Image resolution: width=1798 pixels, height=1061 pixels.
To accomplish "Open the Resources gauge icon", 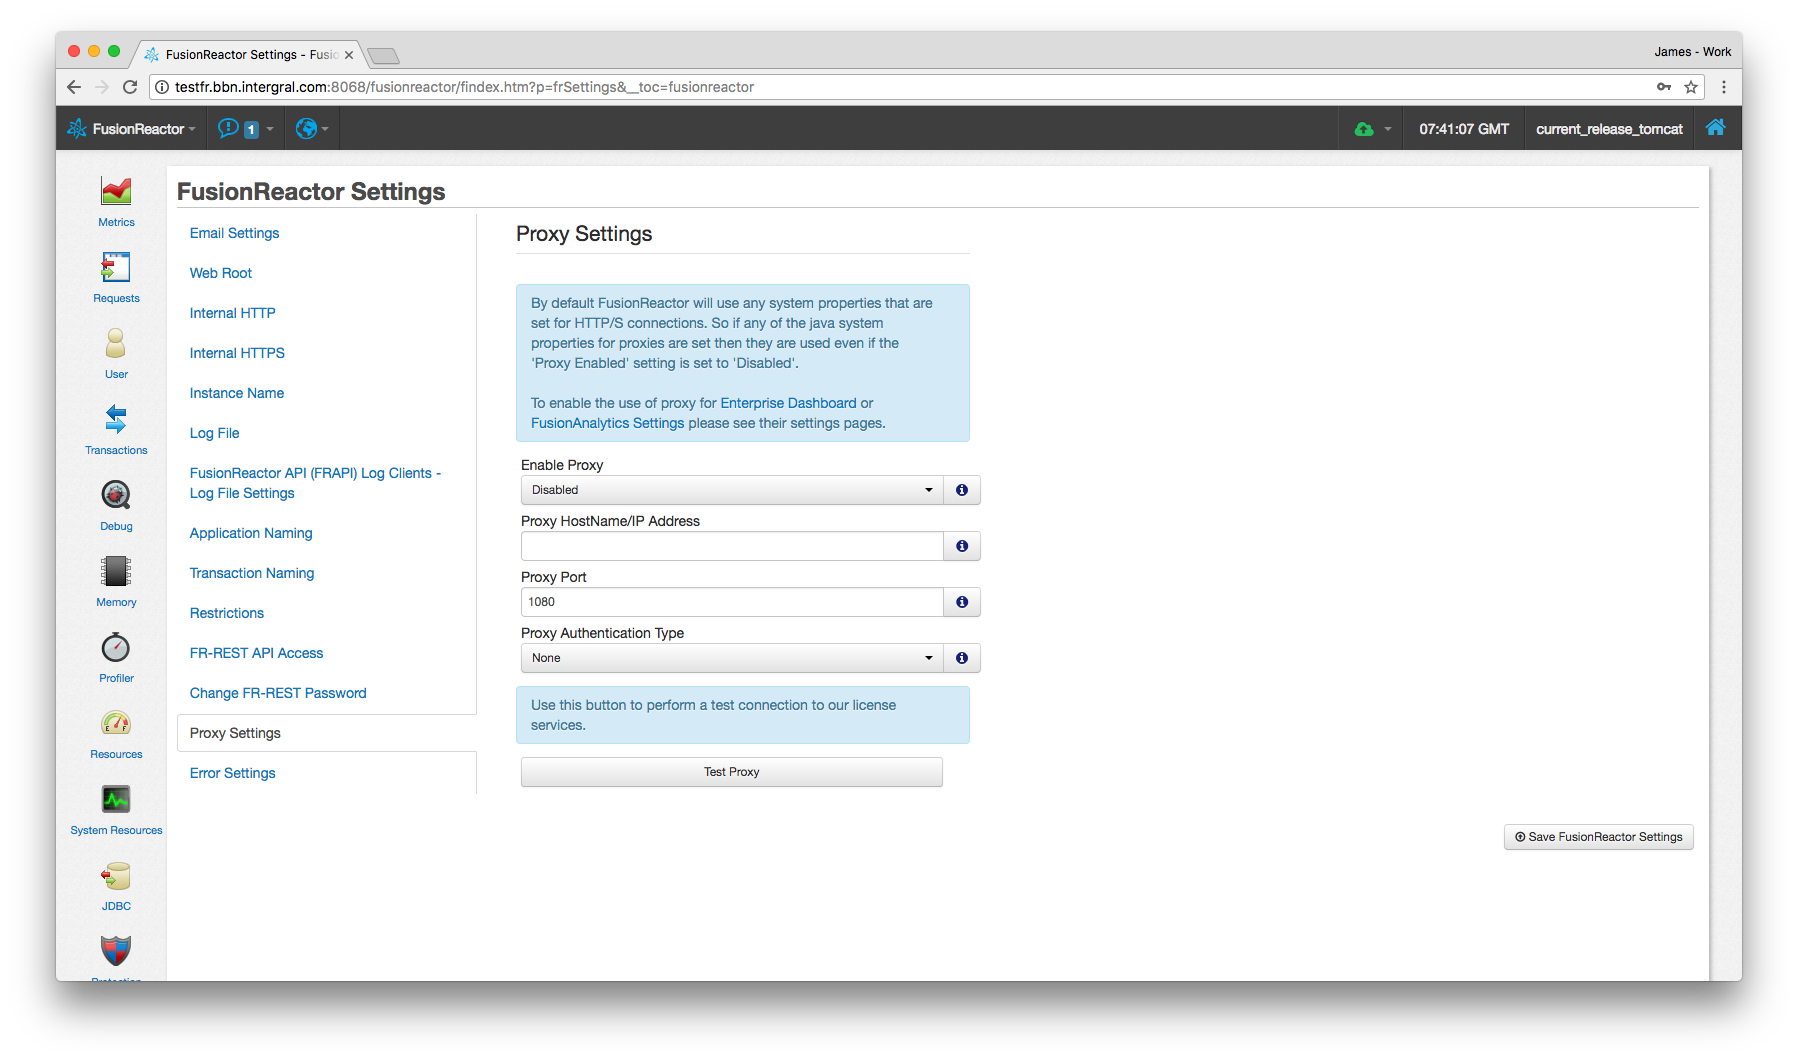I will 116,723.
